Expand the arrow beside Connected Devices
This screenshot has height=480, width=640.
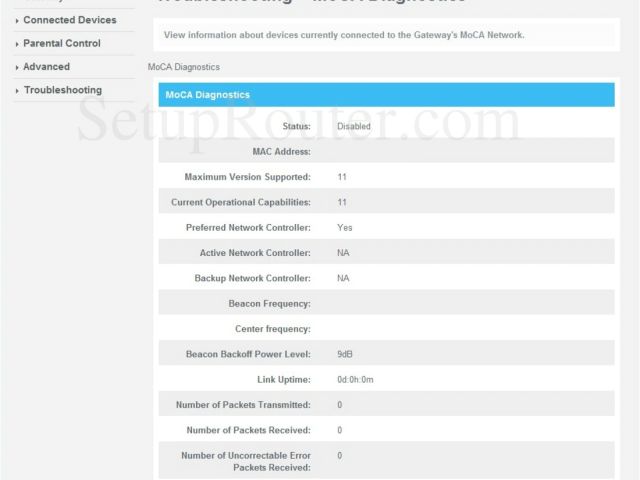[x=17, y=20]
